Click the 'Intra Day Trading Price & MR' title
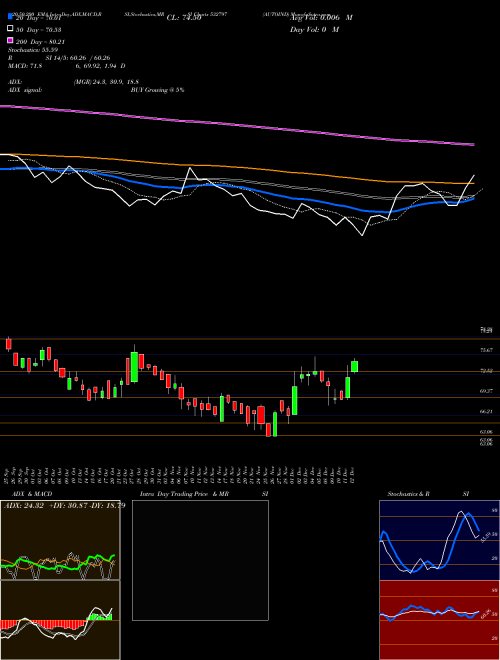 [184, 494]
